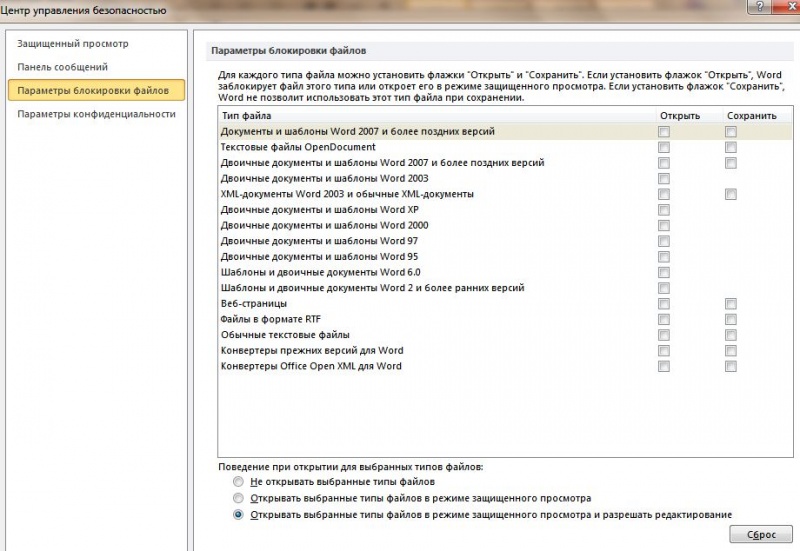Switch to Панель сообщений settings
Image resolution: width=800 pixels, height=551 pixels.
63,67
